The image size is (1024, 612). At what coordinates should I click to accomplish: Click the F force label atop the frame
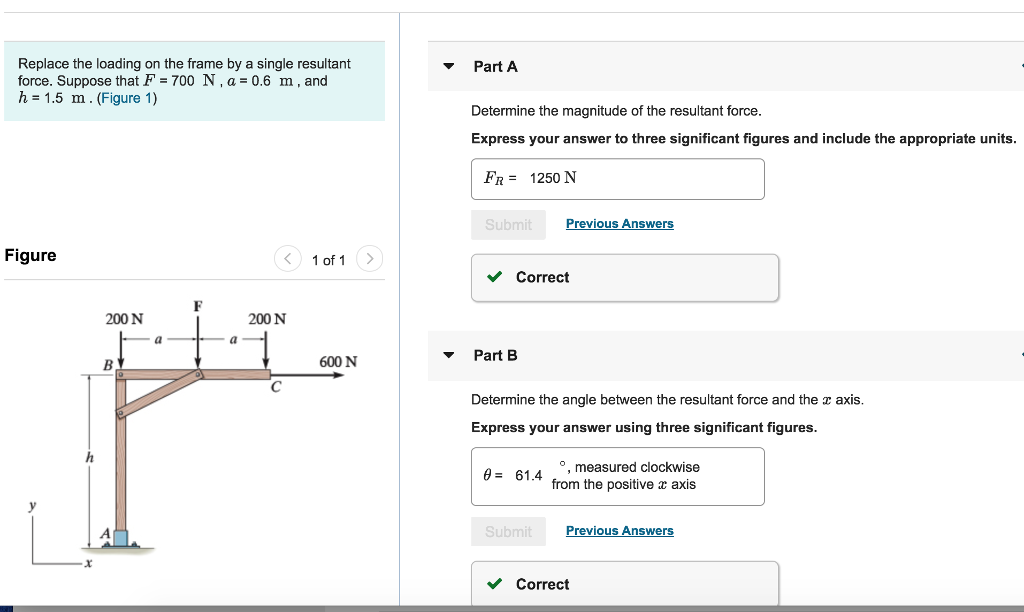click(x=198, y=305)
